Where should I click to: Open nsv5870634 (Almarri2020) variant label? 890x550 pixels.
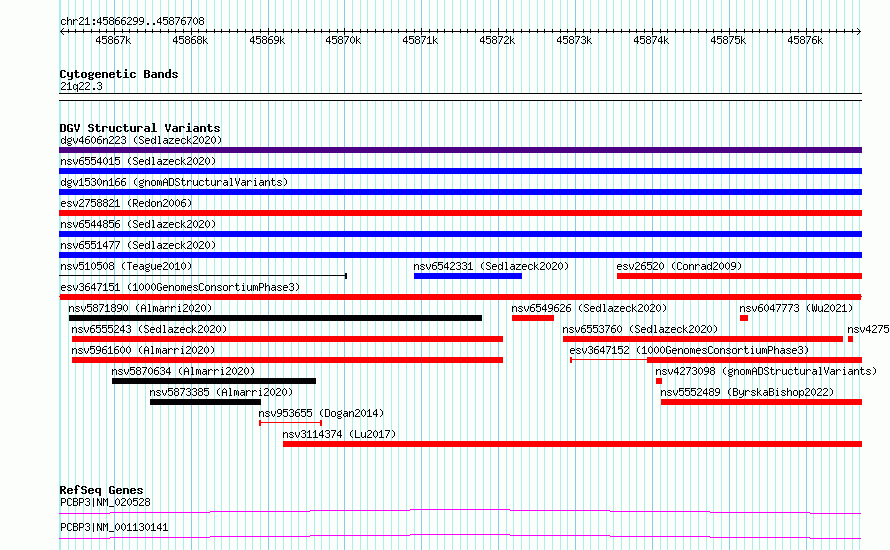[183, 371]
